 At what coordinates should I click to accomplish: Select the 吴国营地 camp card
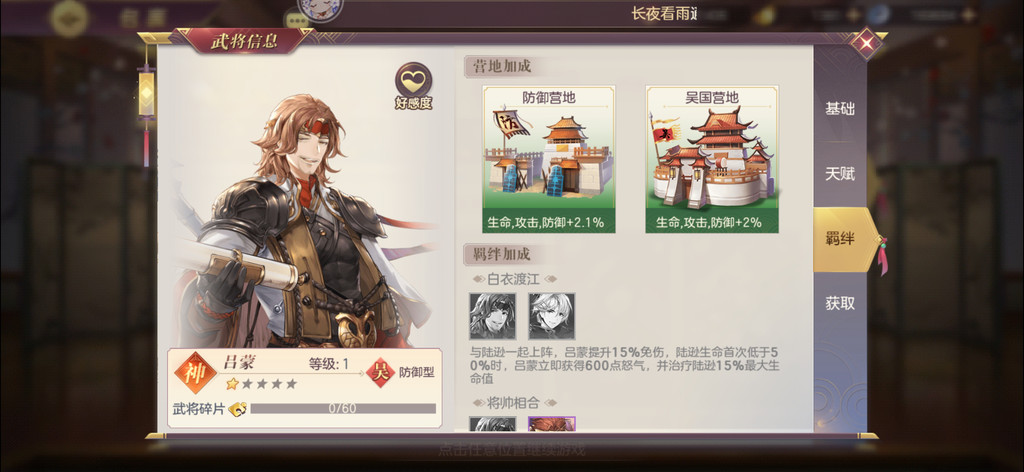coord(712,159)
